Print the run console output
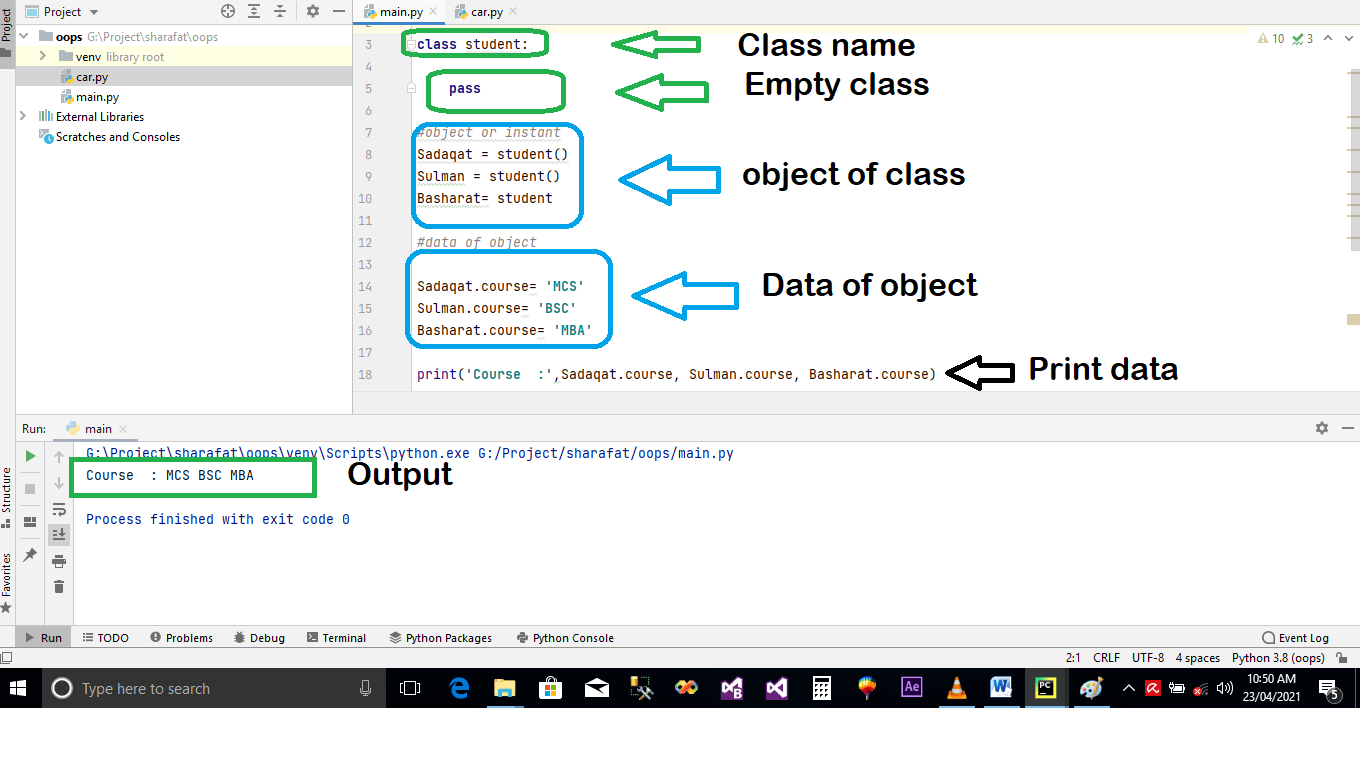The image size is (1366, 768). coord(59,561)
